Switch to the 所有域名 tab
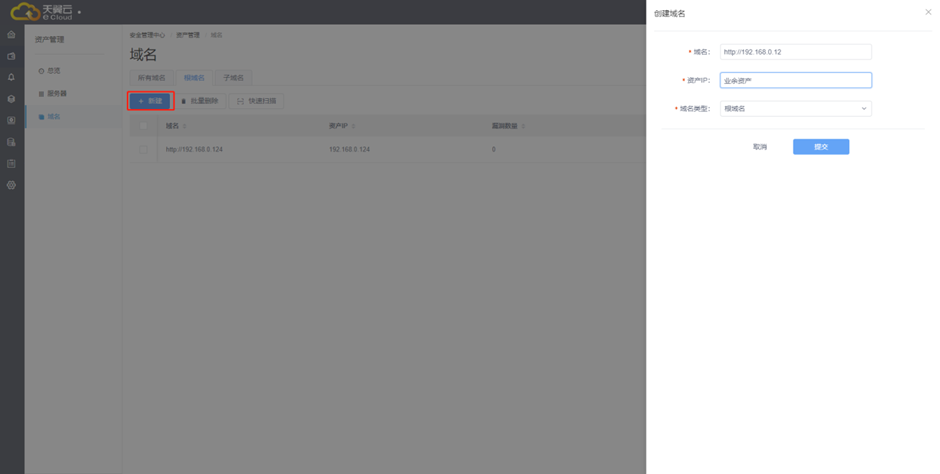Image resolution: width=940 pixels, height=474 pixels. [152, 78]
